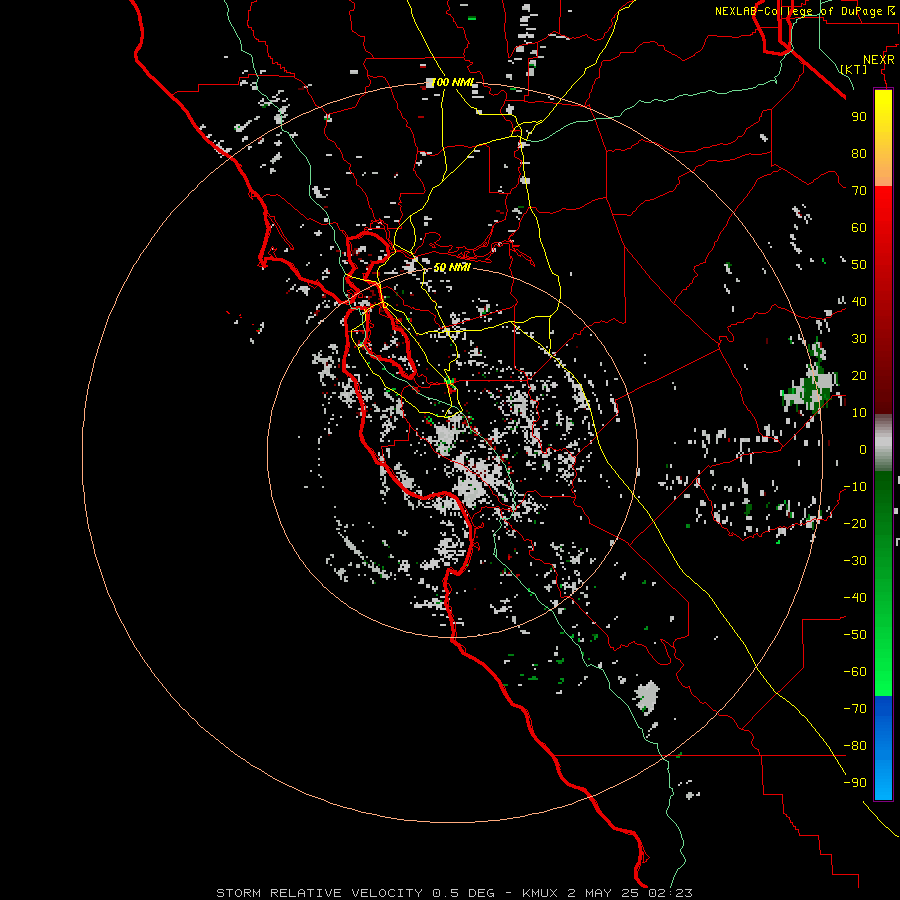Click the "100 NMI" range ring label

point(452,83)
